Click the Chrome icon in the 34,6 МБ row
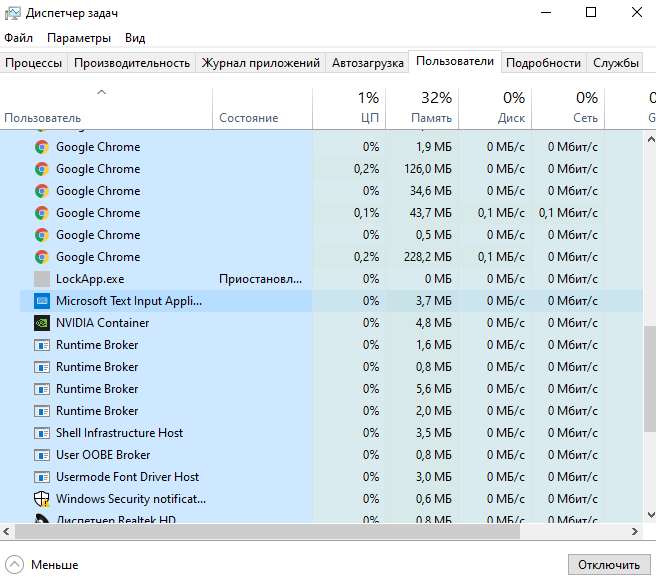 point(42,191)
